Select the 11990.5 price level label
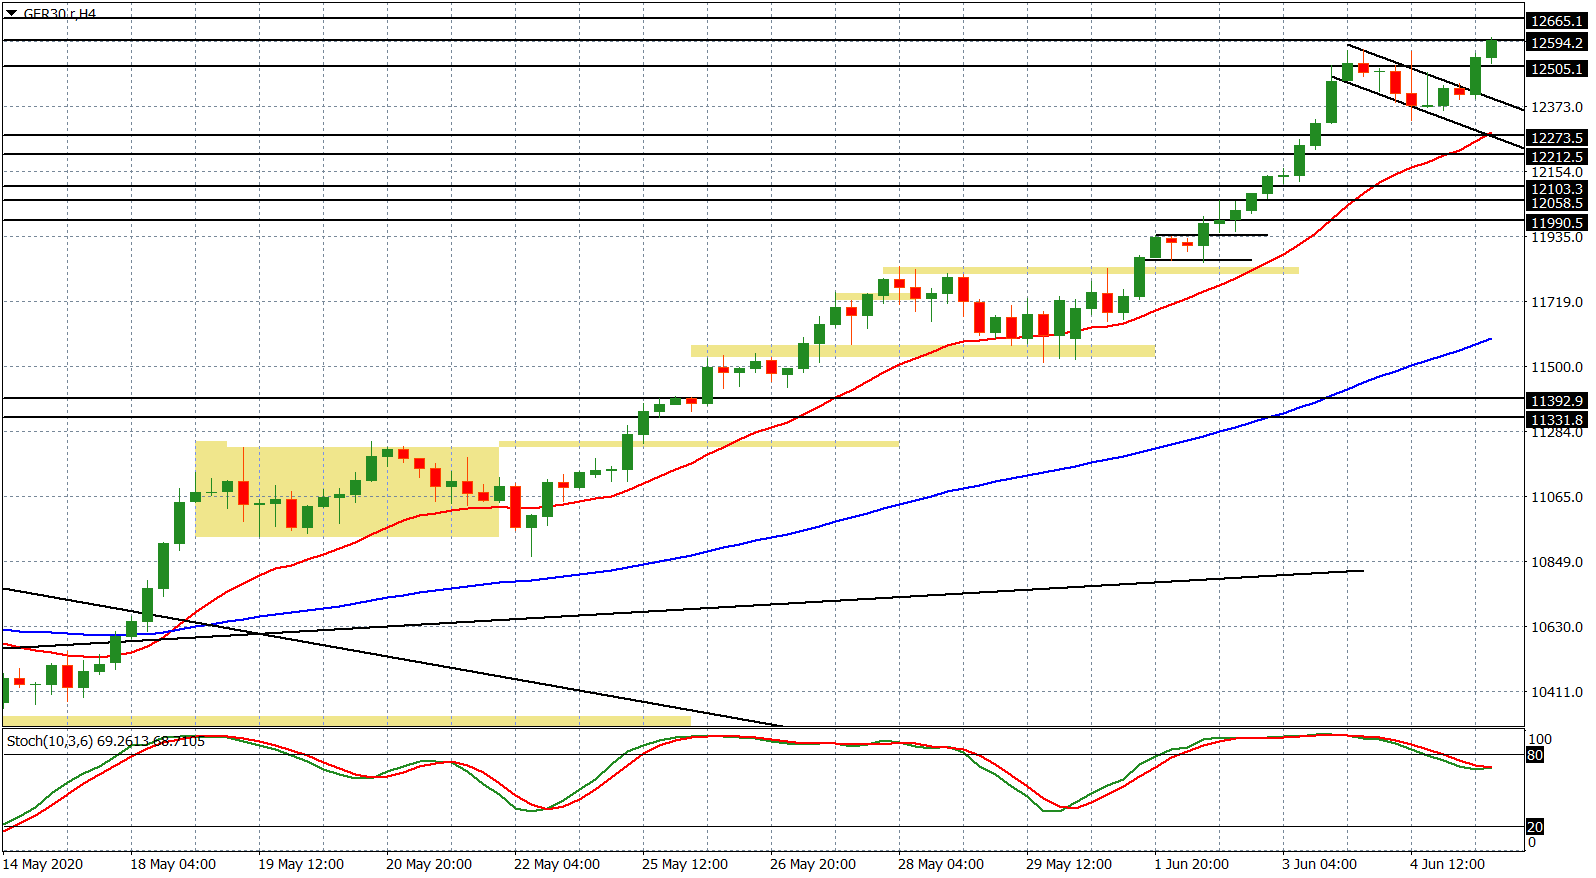 click(1557, 223)
